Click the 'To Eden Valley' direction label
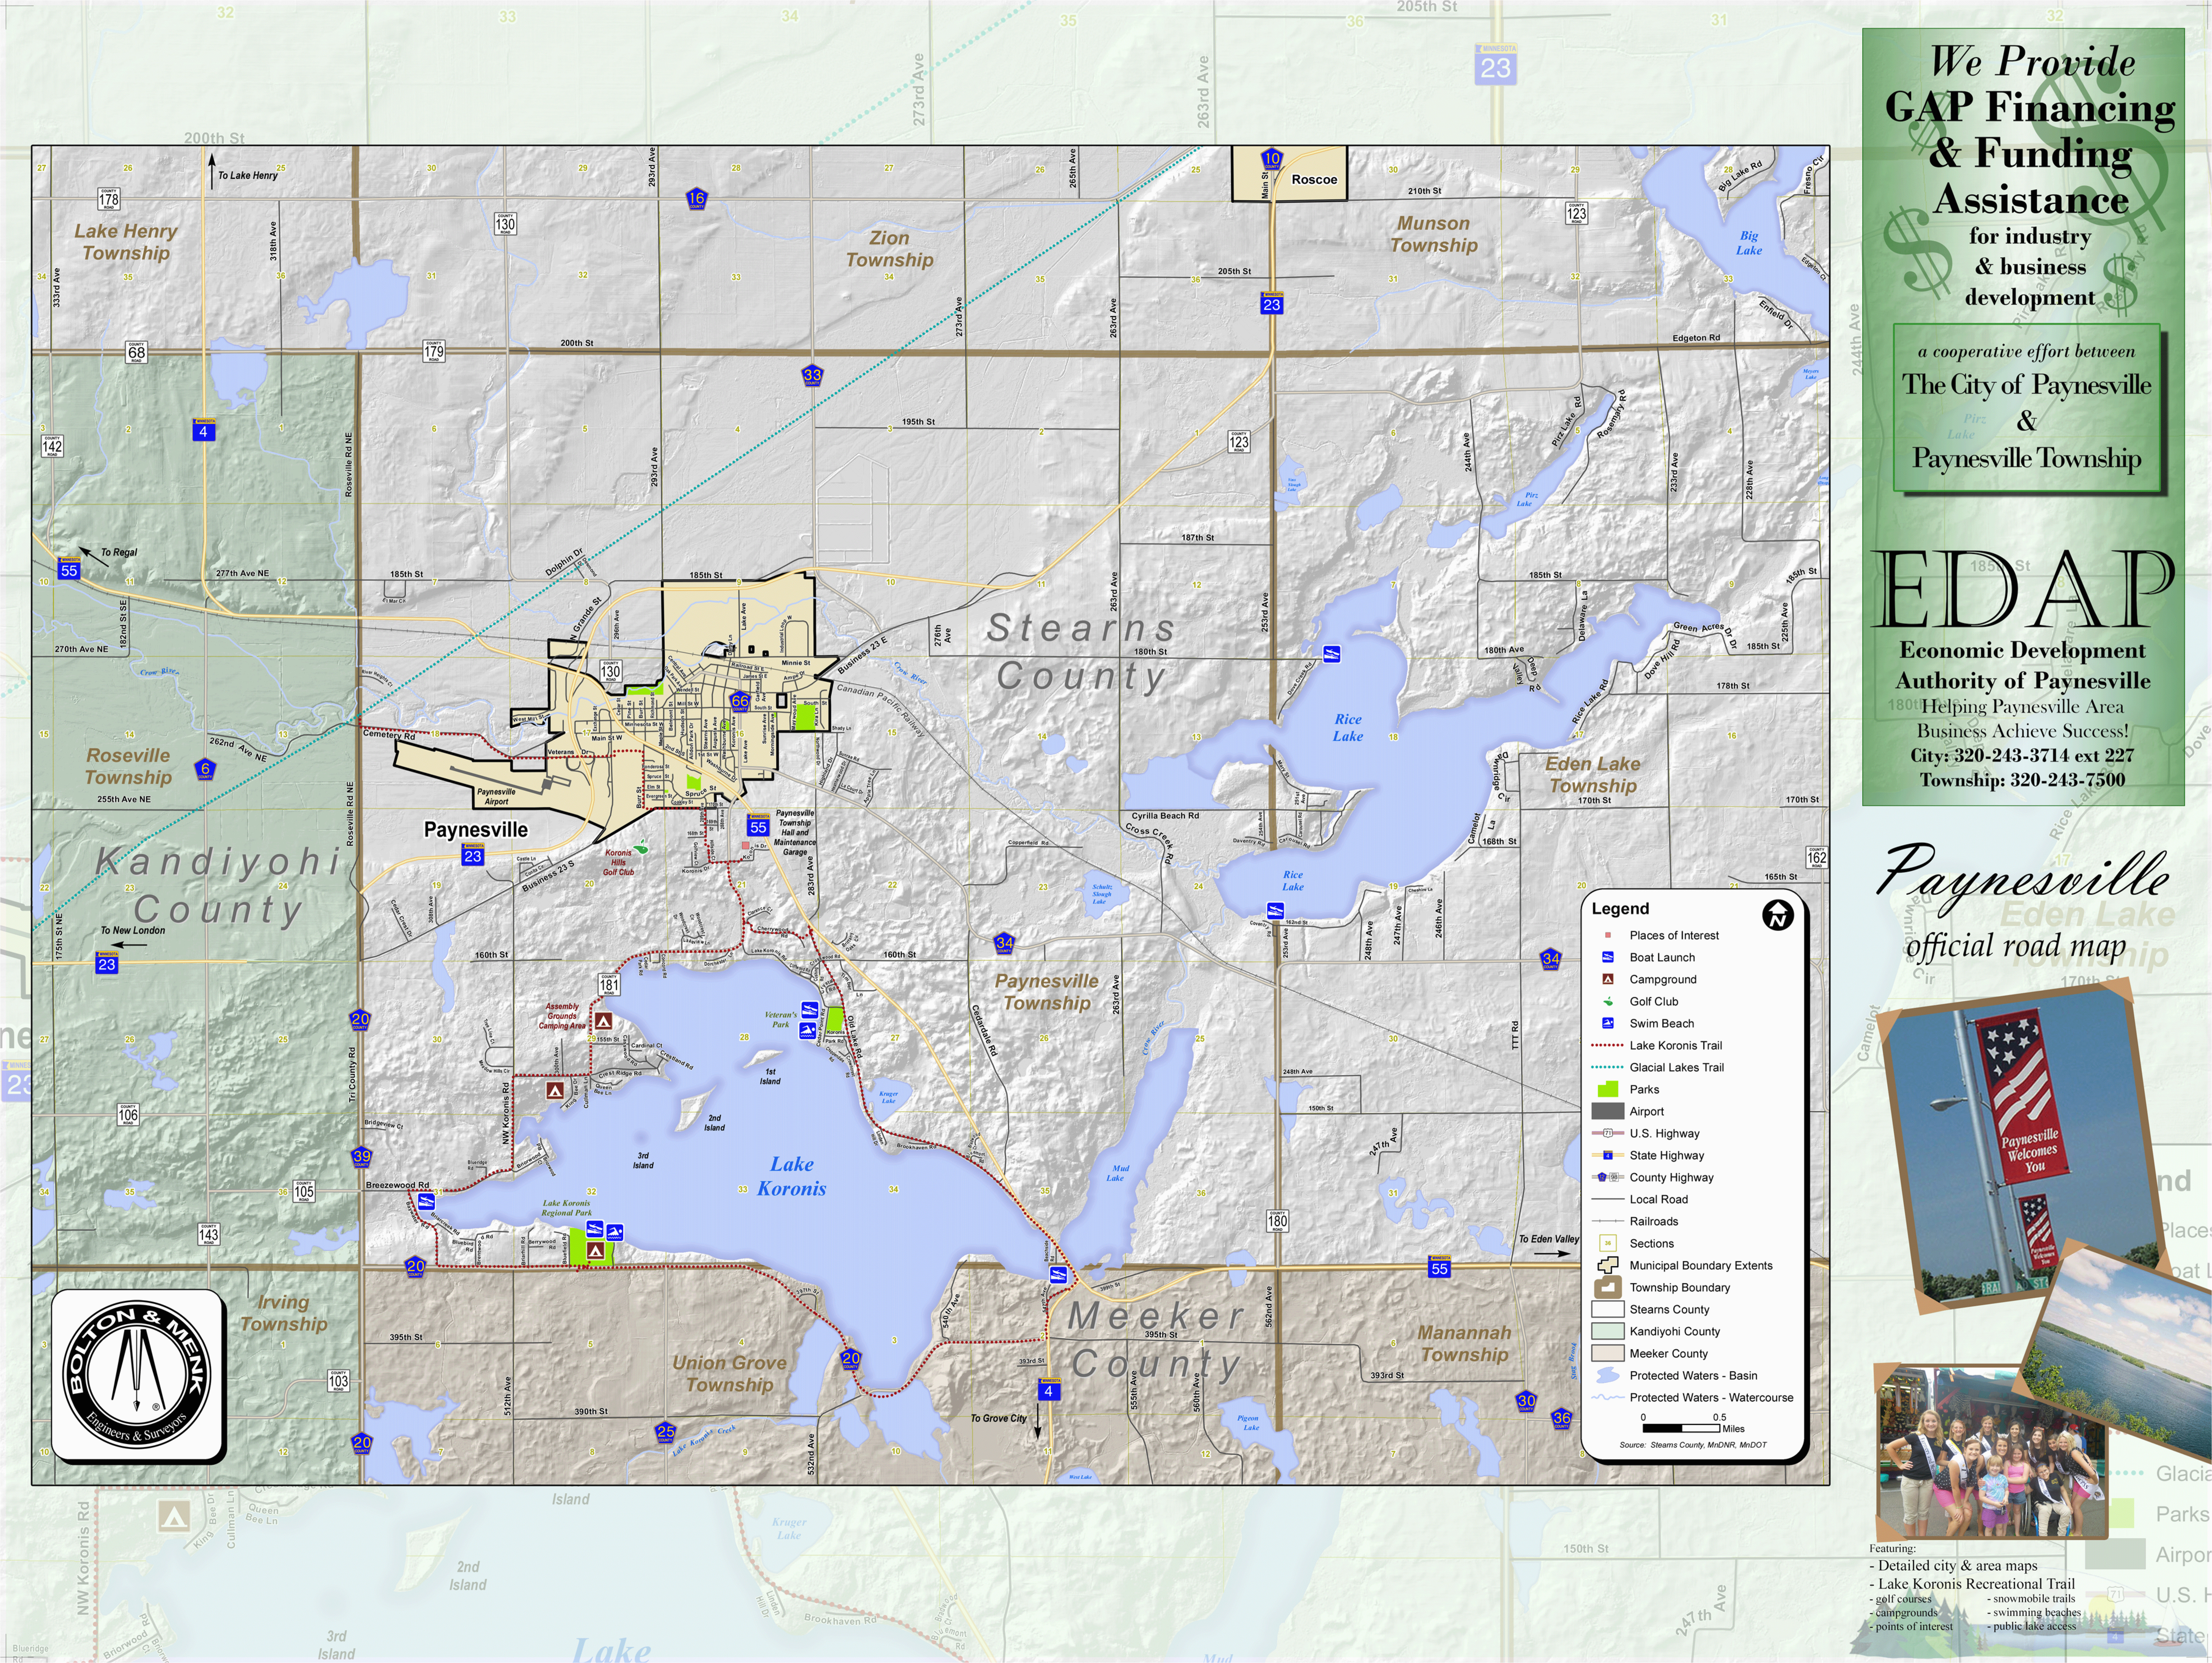Viewport: 2212px width, 1663px height. click(x=1549, y=1239)
